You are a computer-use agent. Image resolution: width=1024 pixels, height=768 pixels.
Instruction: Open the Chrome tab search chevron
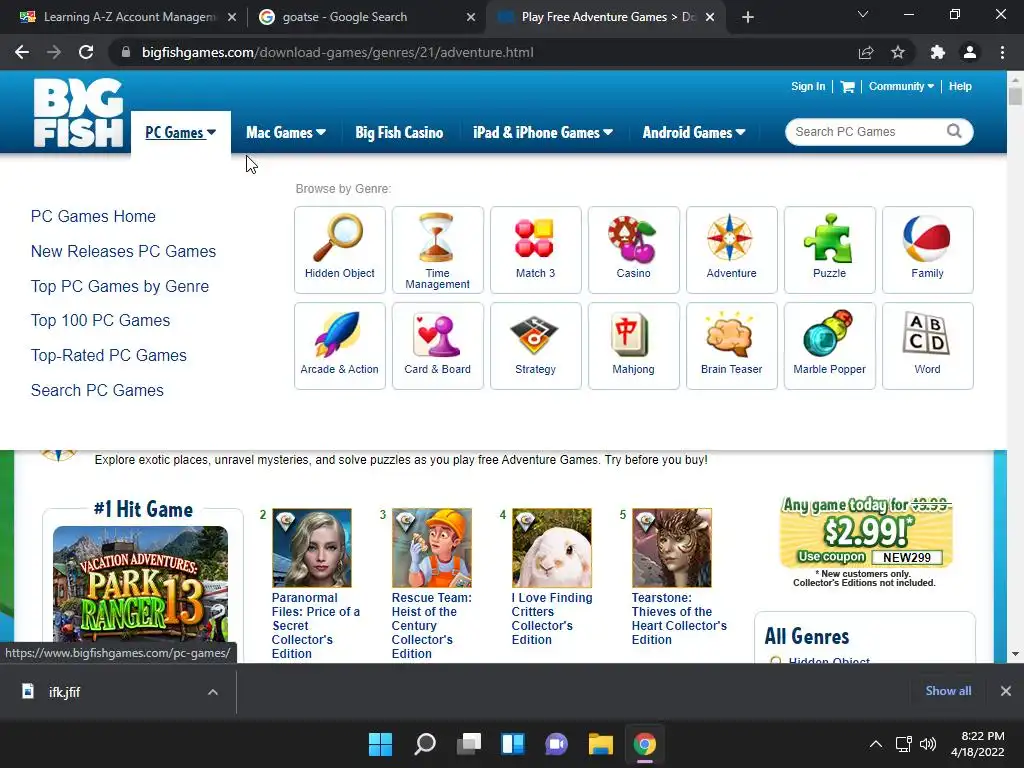(x=863, y=14)
